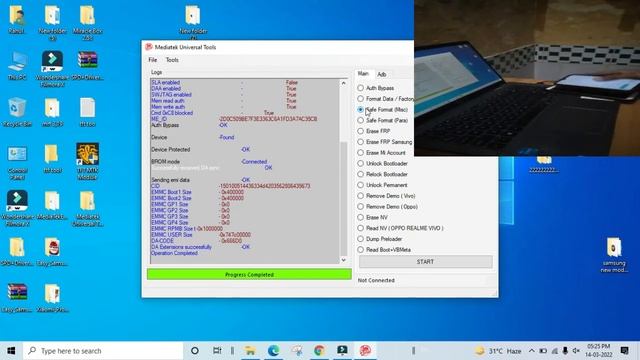Click the Not Connected status text

coord(376,280)
